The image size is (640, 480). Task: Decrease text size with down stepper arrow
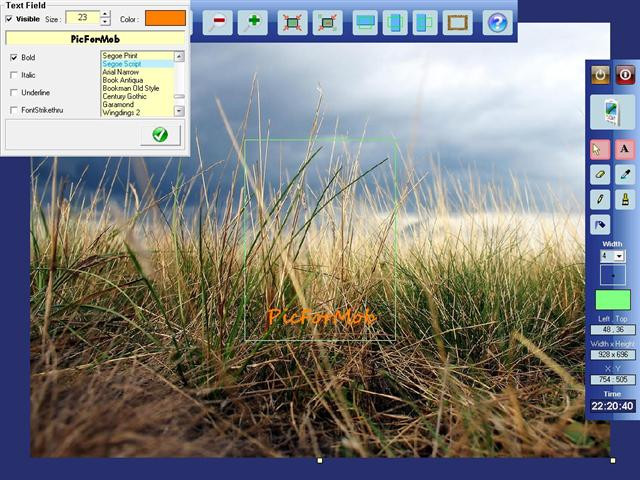(x=105, y=22)
